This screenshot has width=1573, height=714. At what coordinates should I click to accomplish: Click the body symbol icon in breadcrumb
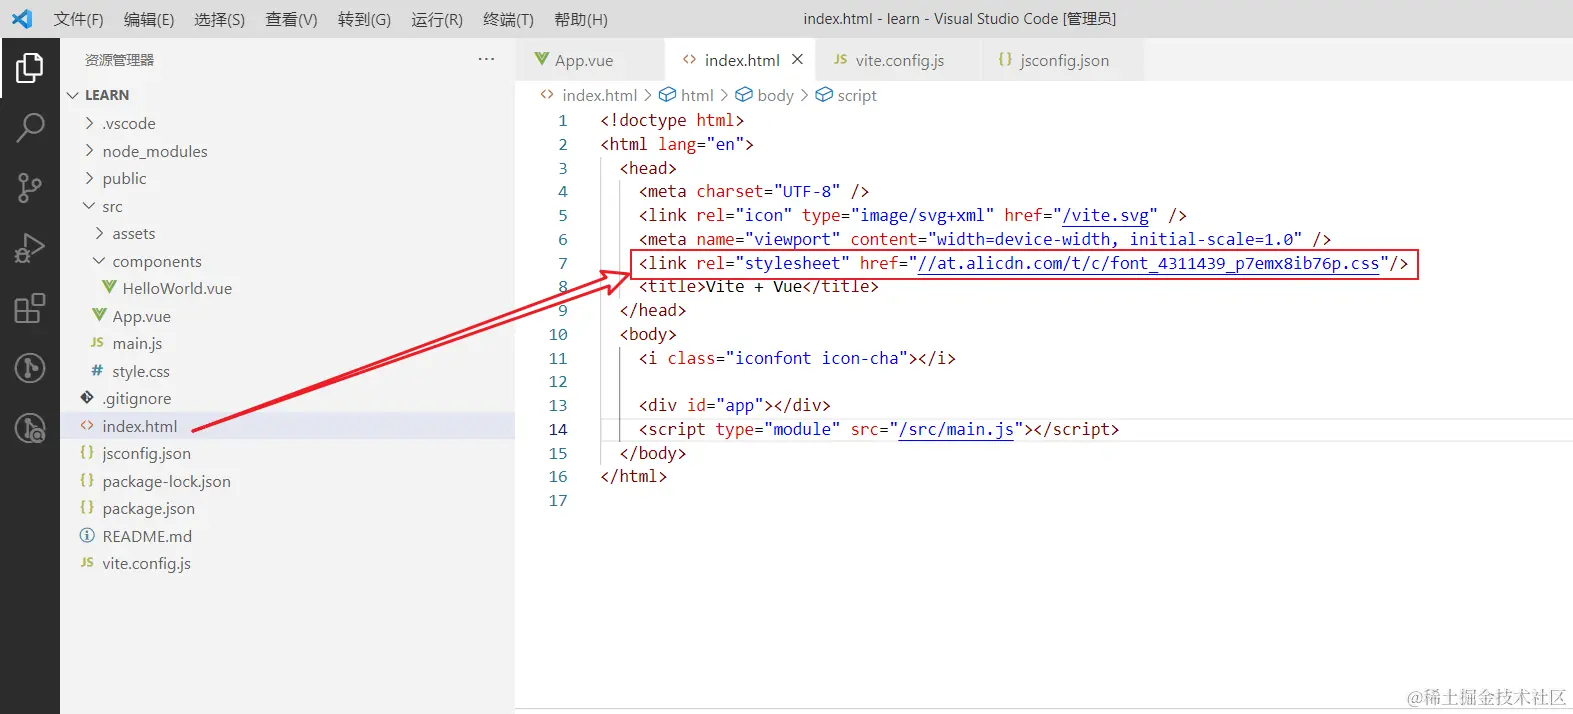[744, 95]
